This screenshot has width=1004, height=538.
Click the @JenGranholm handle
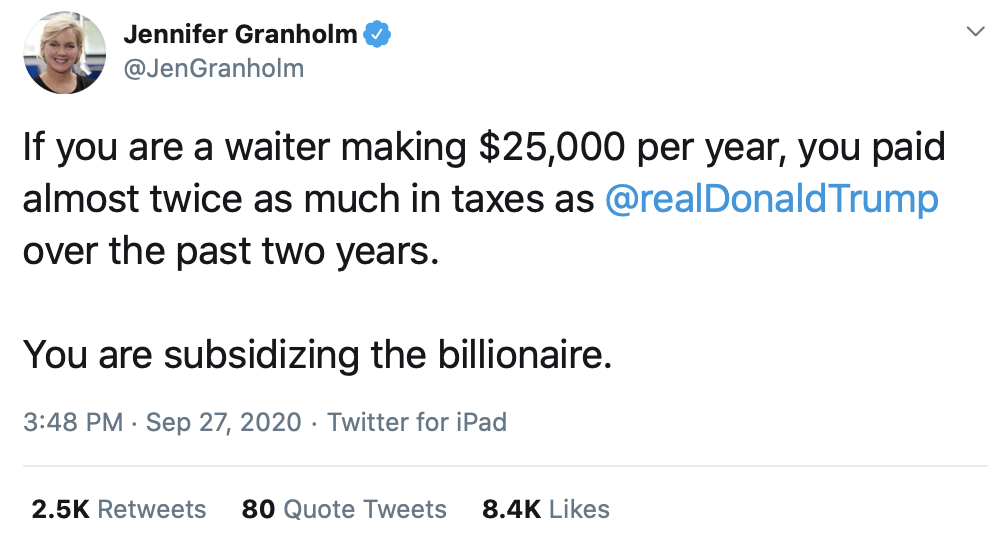coord(213,68)
